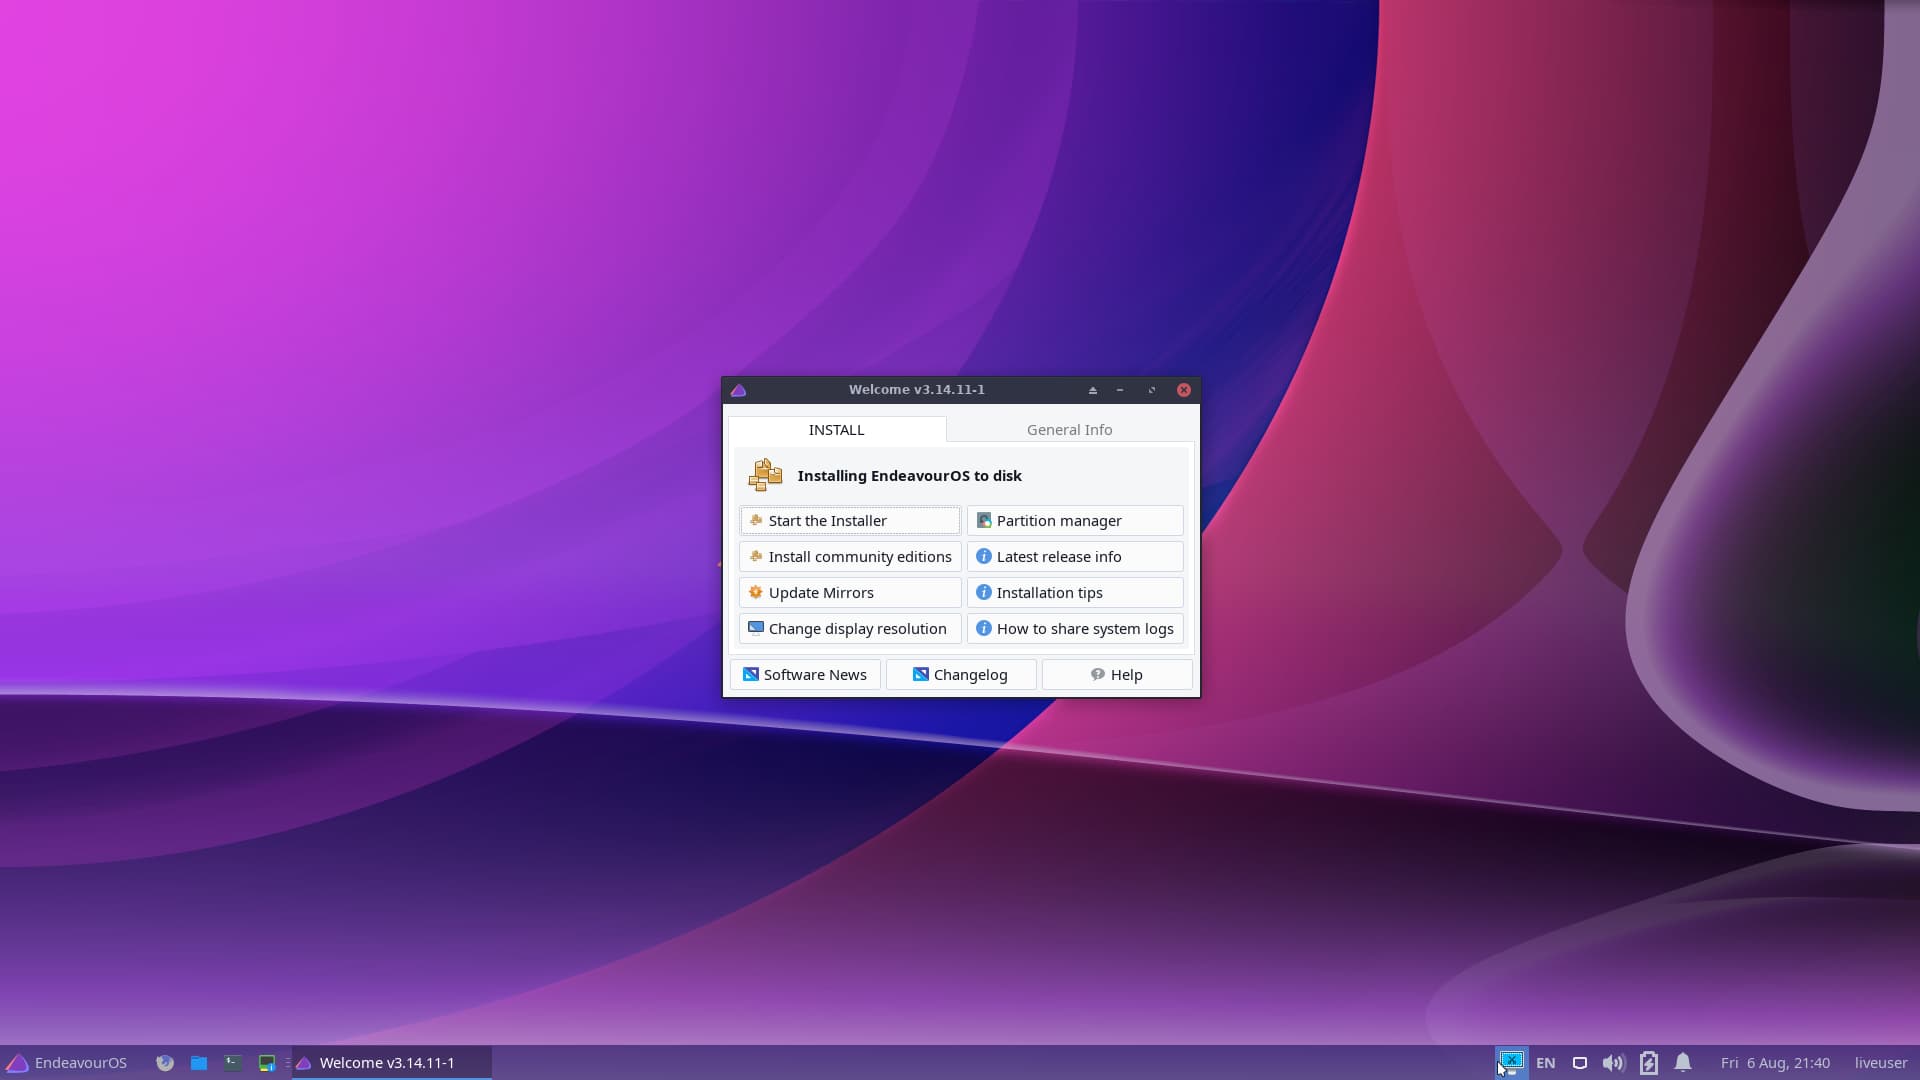Open the liveuser session menu
Screen dimensions: 1920x1080
1881,1063
